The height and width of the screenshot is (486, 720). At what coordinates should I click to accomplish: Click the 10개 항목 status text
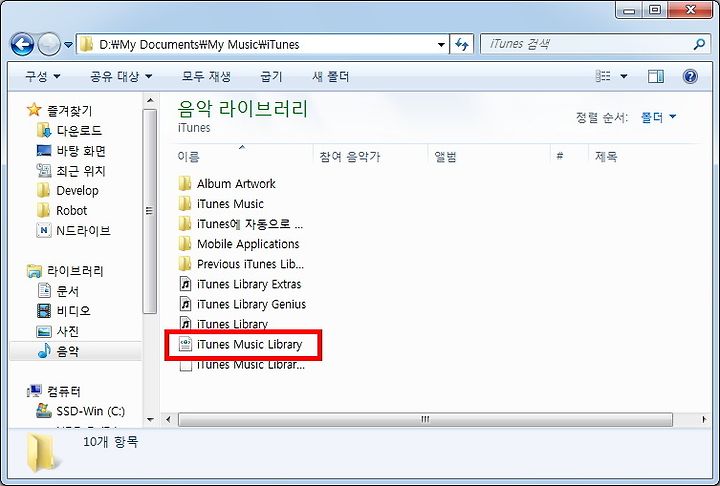pos(110,442)
